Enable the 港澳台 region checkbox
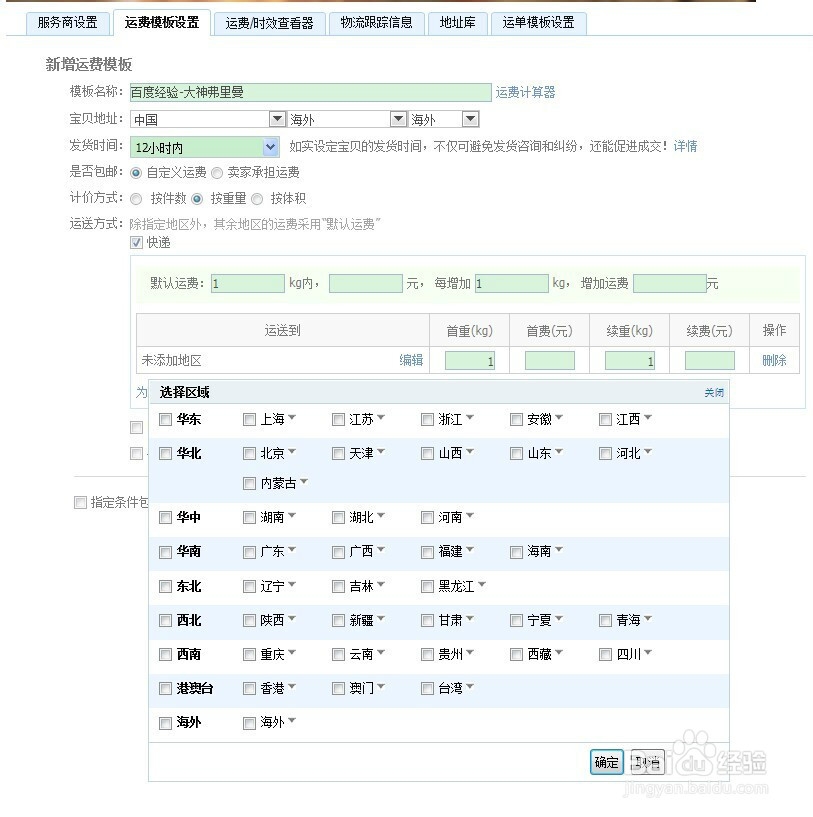The height and width of the screenshot is (817, 813). pyautogui.click(x=165, y=688)
